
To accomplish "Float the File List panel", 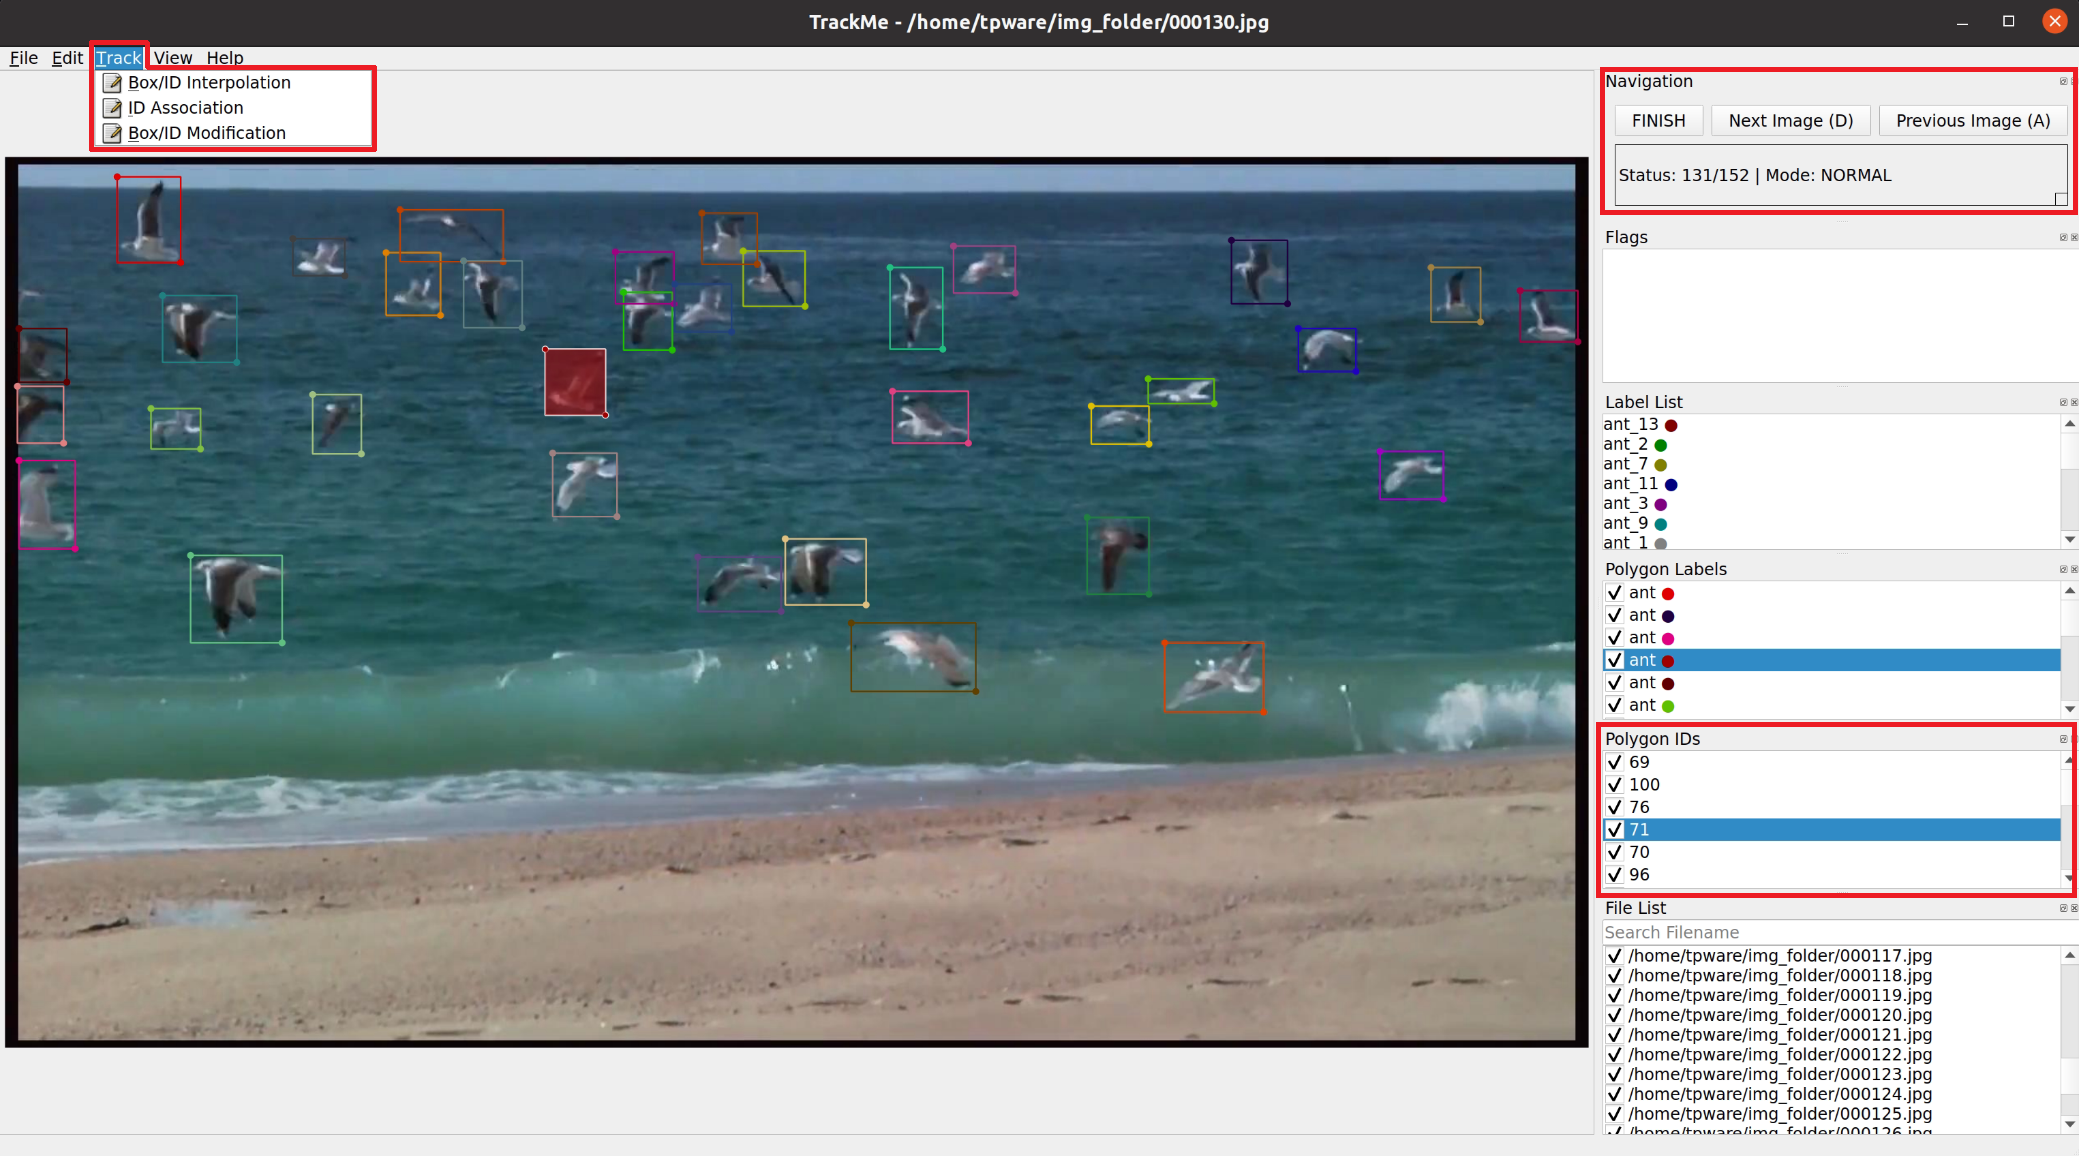I will 2062,909.
